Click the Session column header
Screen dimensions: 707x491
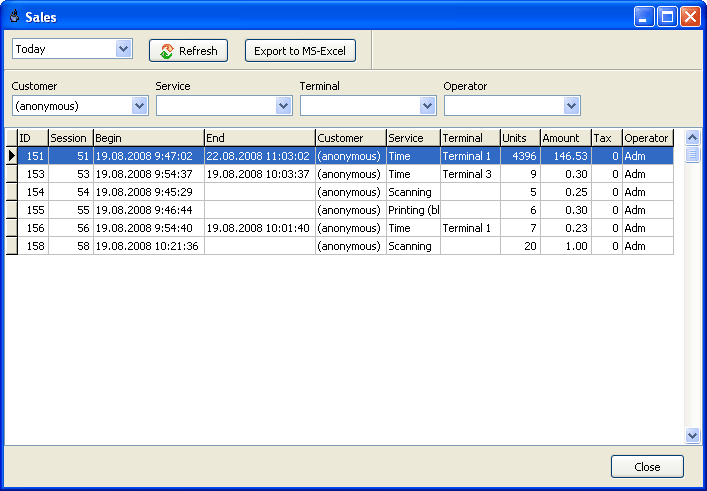(x=70, y=138)
